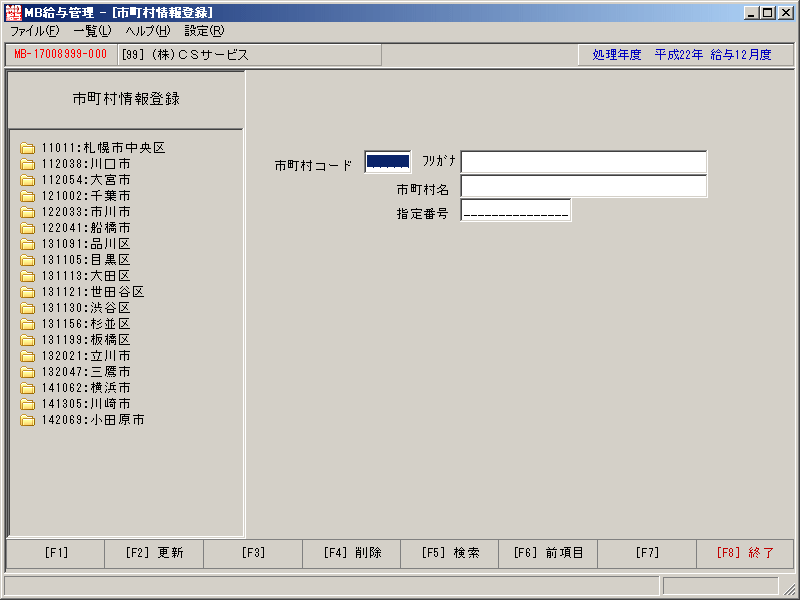Click the folder icon beside 112038:川口市

tap(28, 164)
